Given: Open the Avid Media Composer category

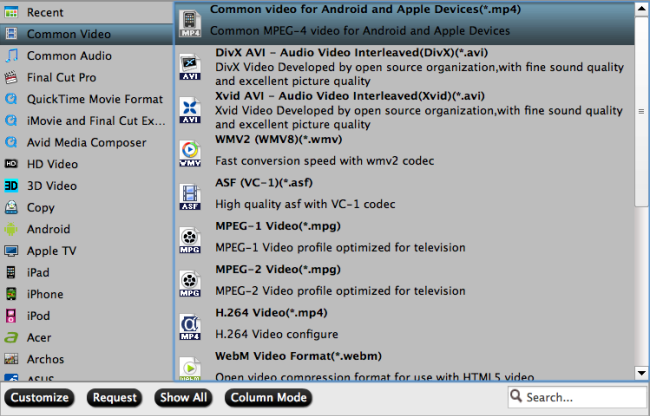Looking at the screenshot, I should coord(87,143).
